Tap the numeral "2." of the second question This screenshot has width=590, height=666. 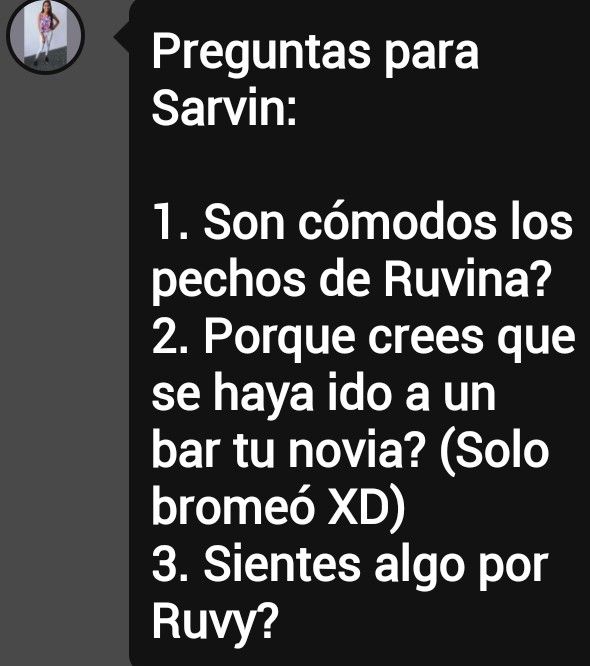170,336
